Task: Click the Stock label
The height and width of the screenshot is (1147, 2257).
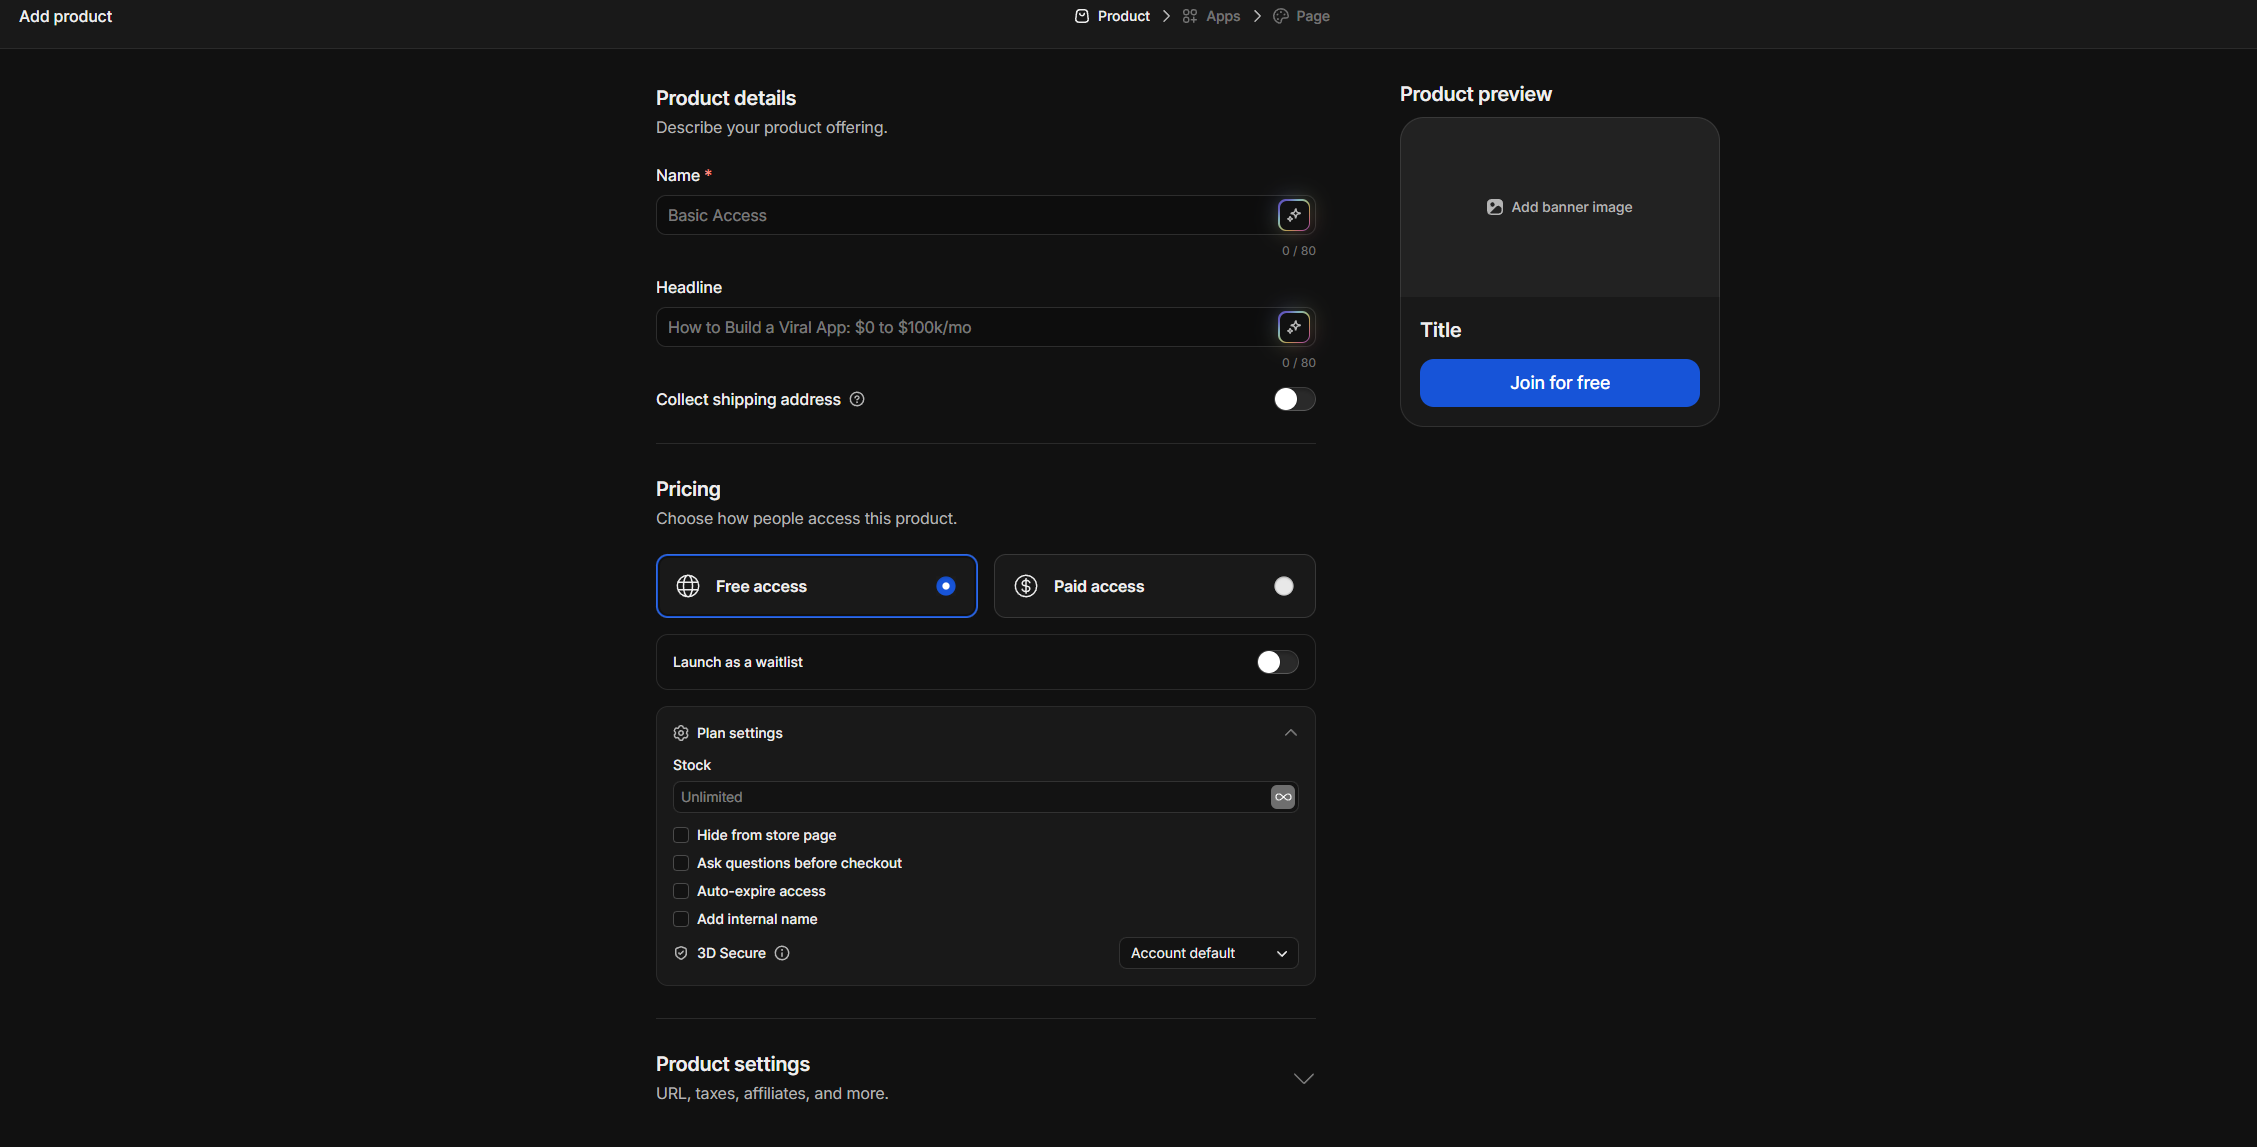Action: pyautogui.click(x=692, y=765)
